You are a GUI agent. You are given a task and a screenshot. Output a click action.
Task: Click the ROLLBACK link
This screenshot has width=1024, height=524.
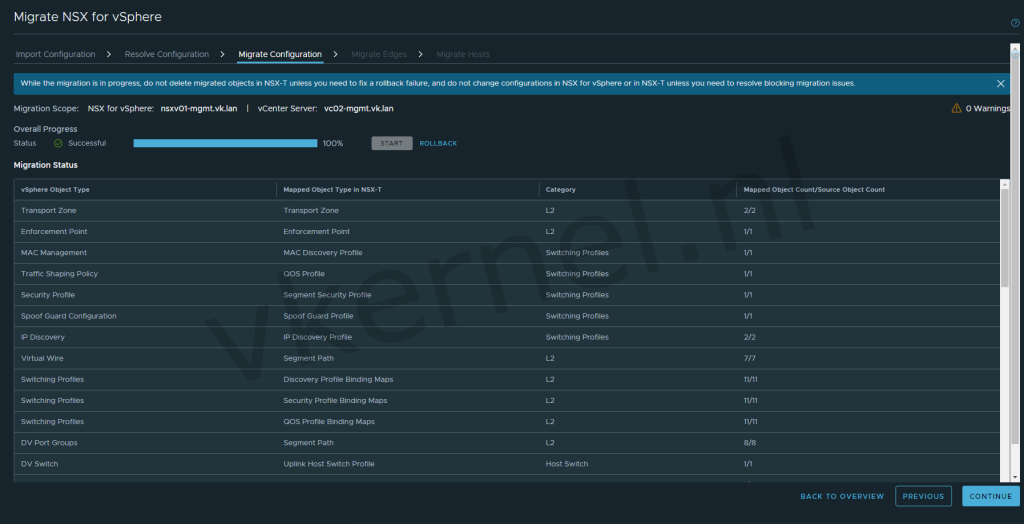click(438, 143)
